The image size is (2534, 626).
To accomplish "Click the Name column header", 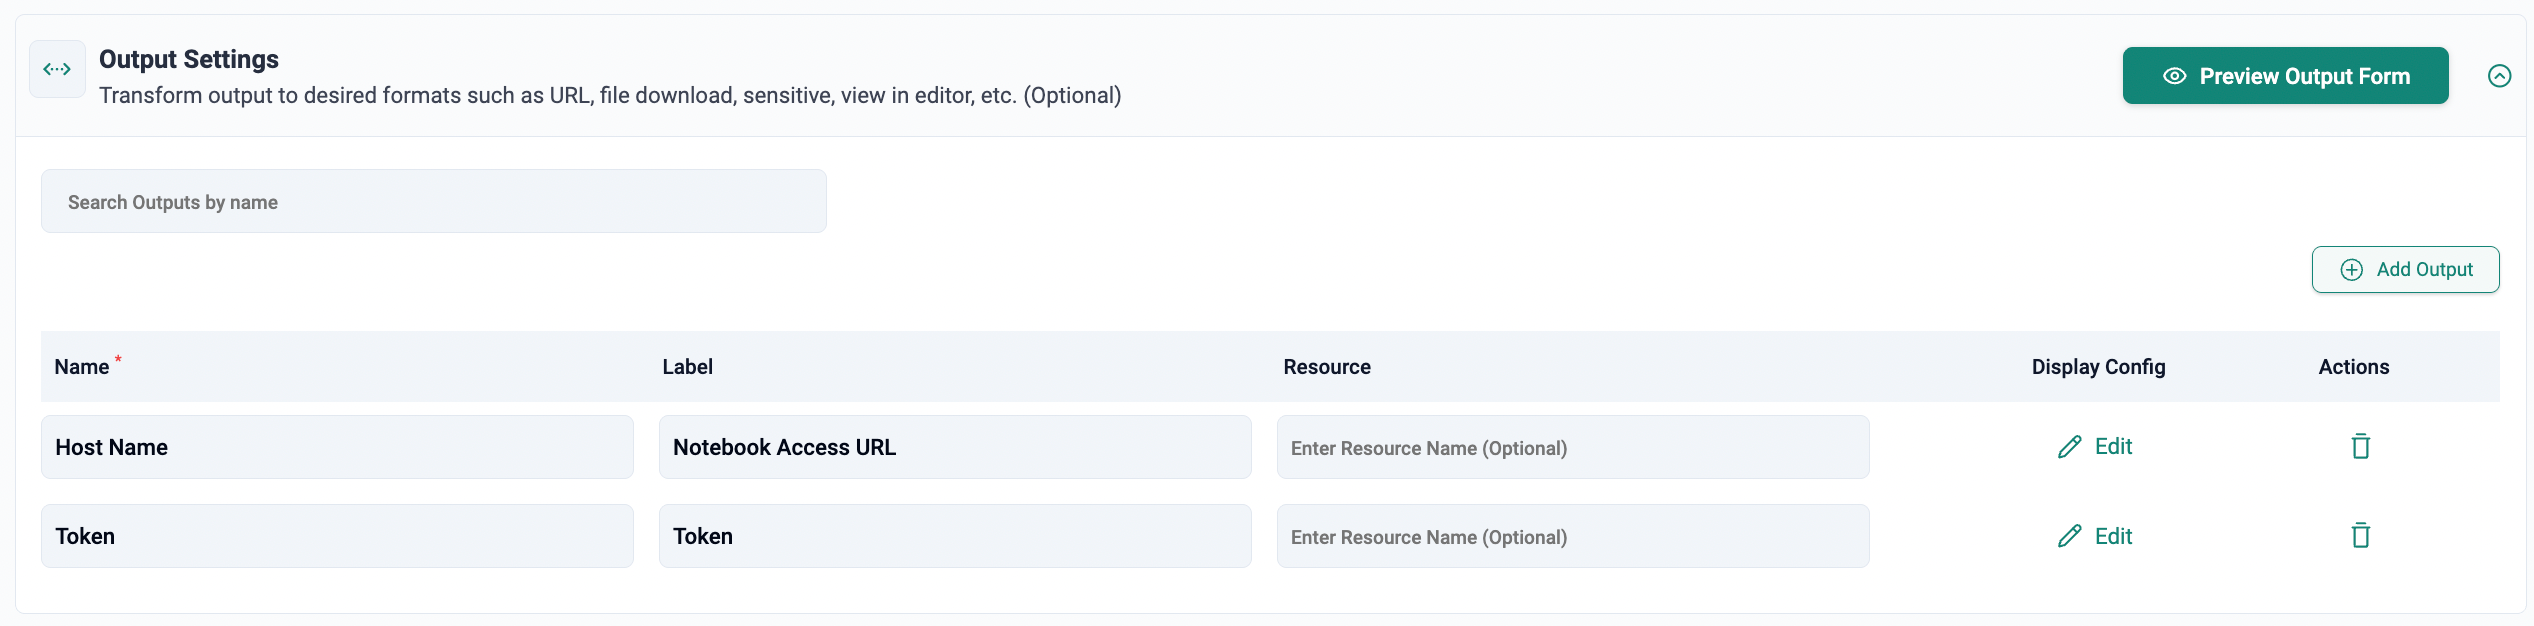I will [82, 367].
